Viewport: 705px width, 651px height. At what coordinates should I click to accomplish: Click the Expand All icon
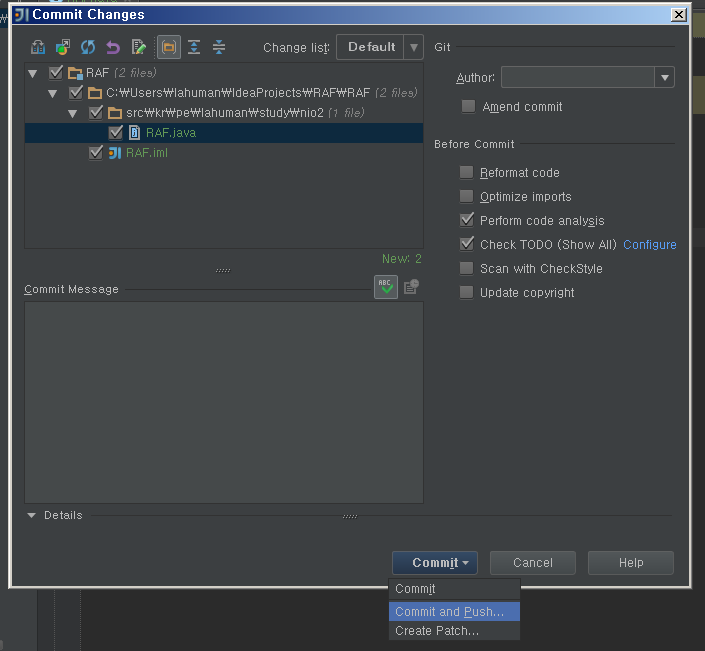pos(194,47)
